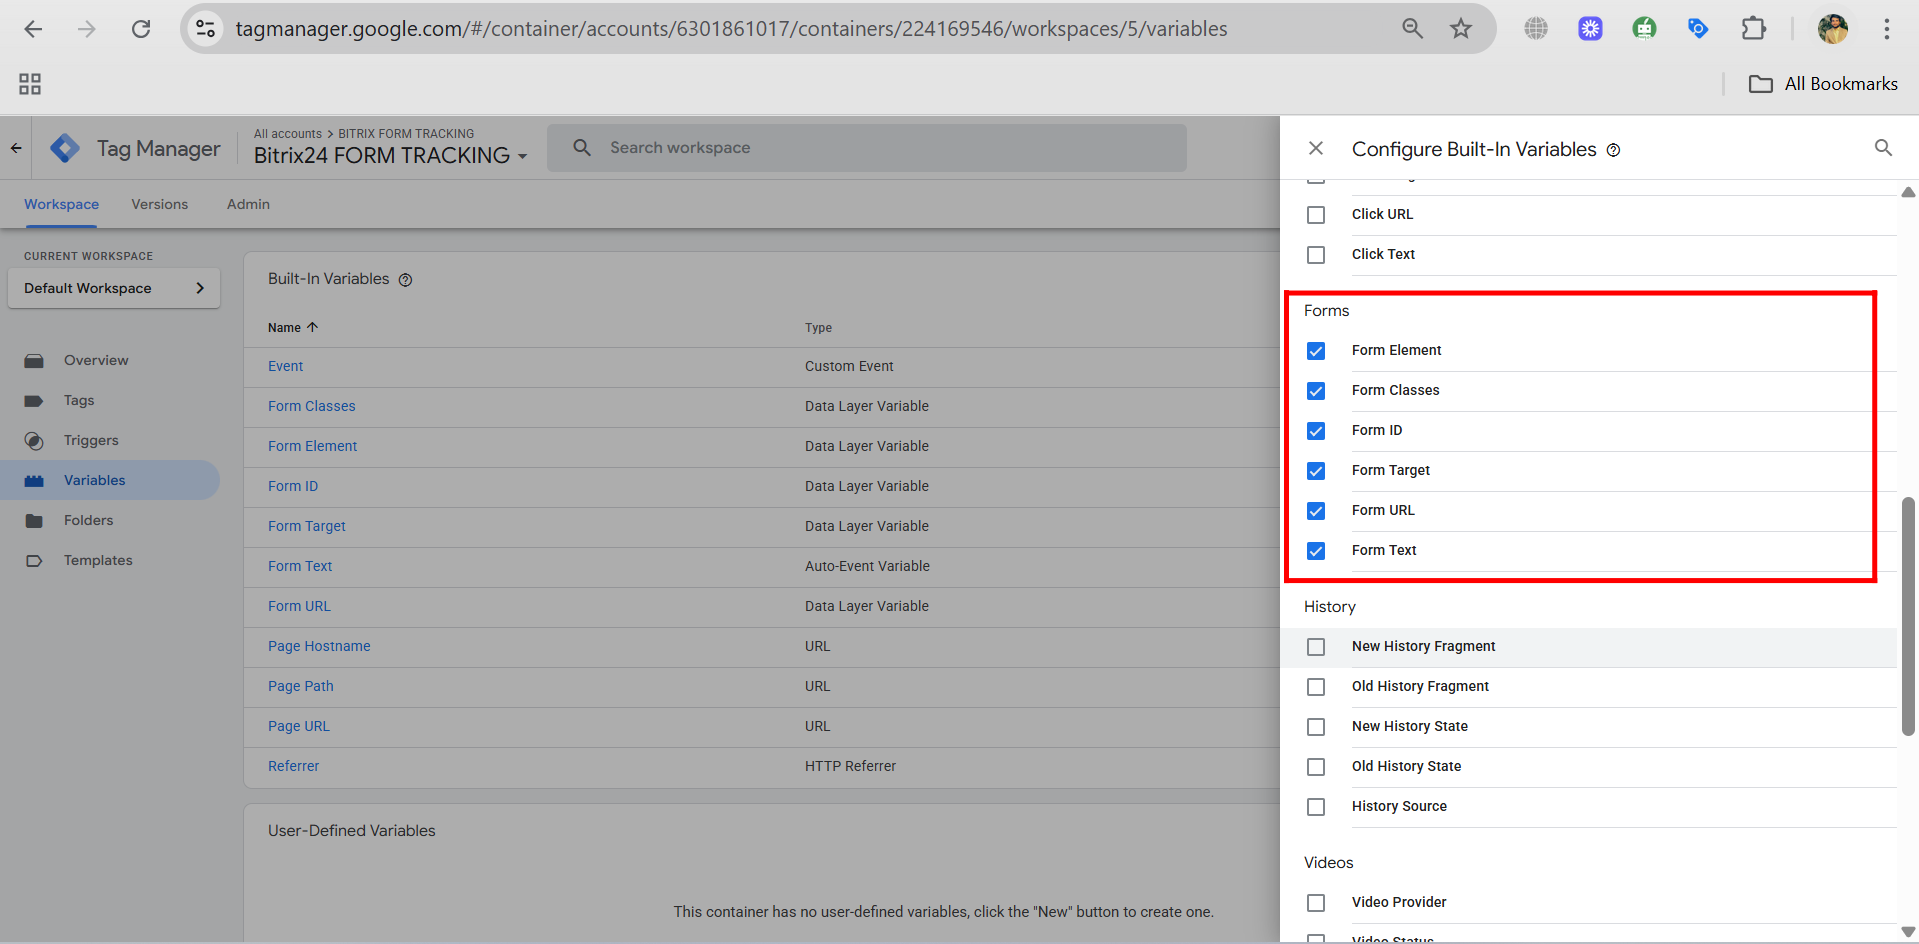The image size is (1919, 944).
Task: Enable the Old History Fragment checkbox
Action: click(x=1316, y=687)
